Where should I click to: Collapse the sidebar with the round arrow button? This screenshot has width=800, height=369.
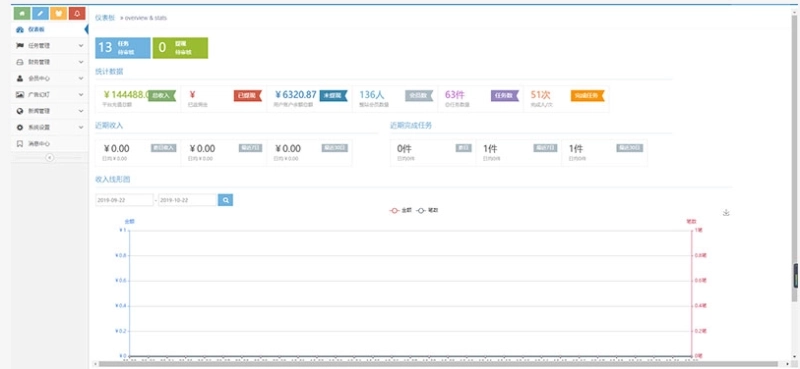point(49,158)
